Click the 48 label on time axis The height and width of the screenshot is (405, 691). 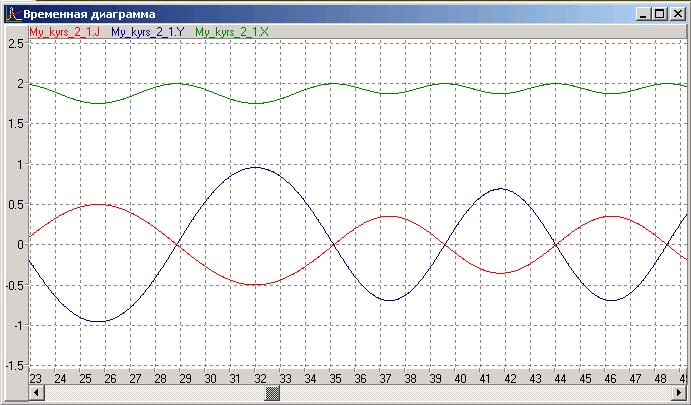pos(660,379)
